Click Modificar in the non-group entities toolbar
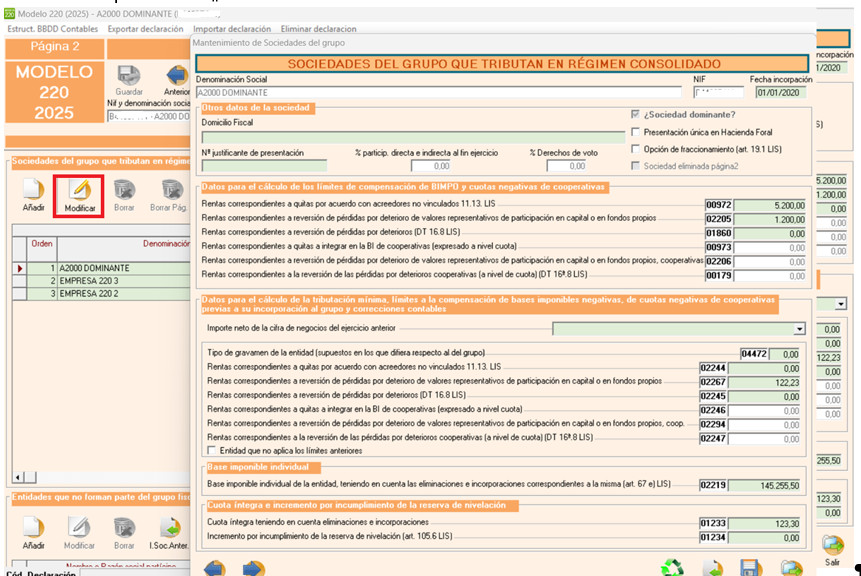861x576 pixels. (79, 527)
